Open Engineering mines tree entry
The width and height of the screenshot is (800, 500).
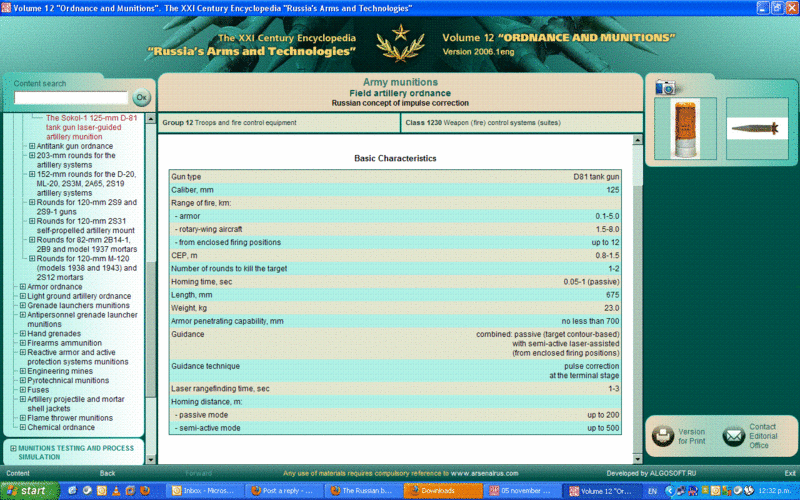click(60, 371)
